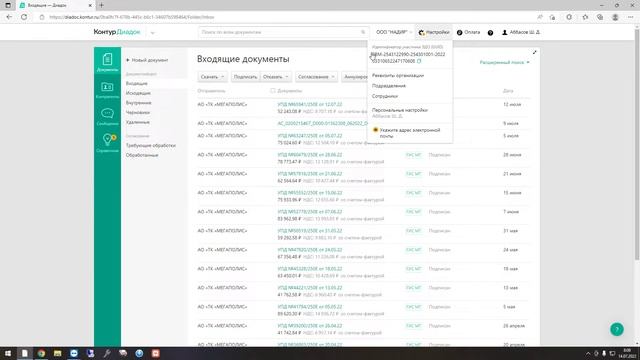Image resolution: width=640 pixels, height=360 pixels.
Task: Open the Согласование dropdown
Action: (x=316, y=77)
